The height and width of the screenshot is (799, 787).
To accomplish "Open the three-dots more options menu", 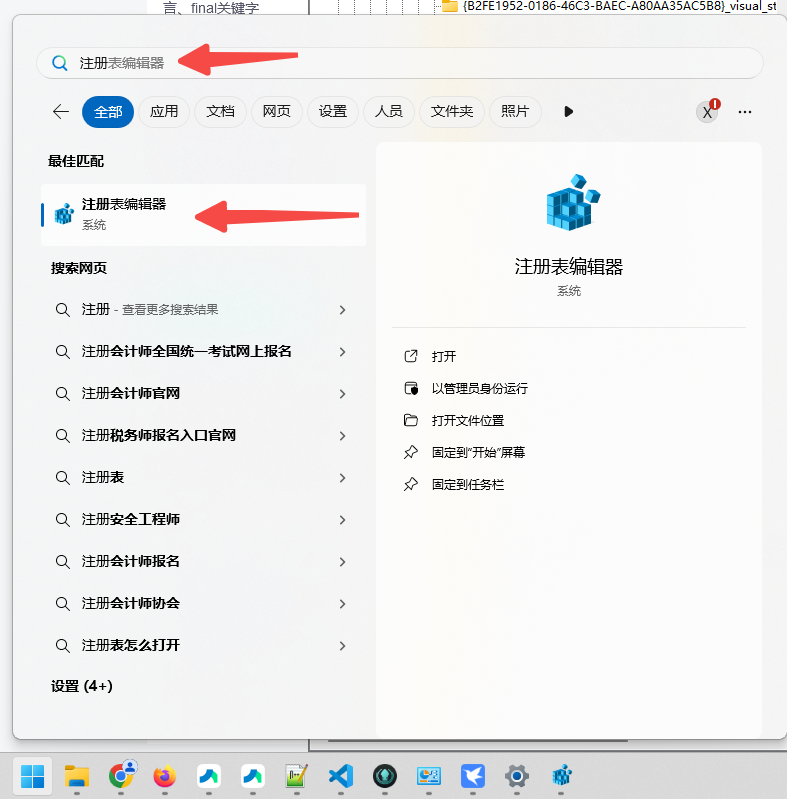I will coord(745,112).
